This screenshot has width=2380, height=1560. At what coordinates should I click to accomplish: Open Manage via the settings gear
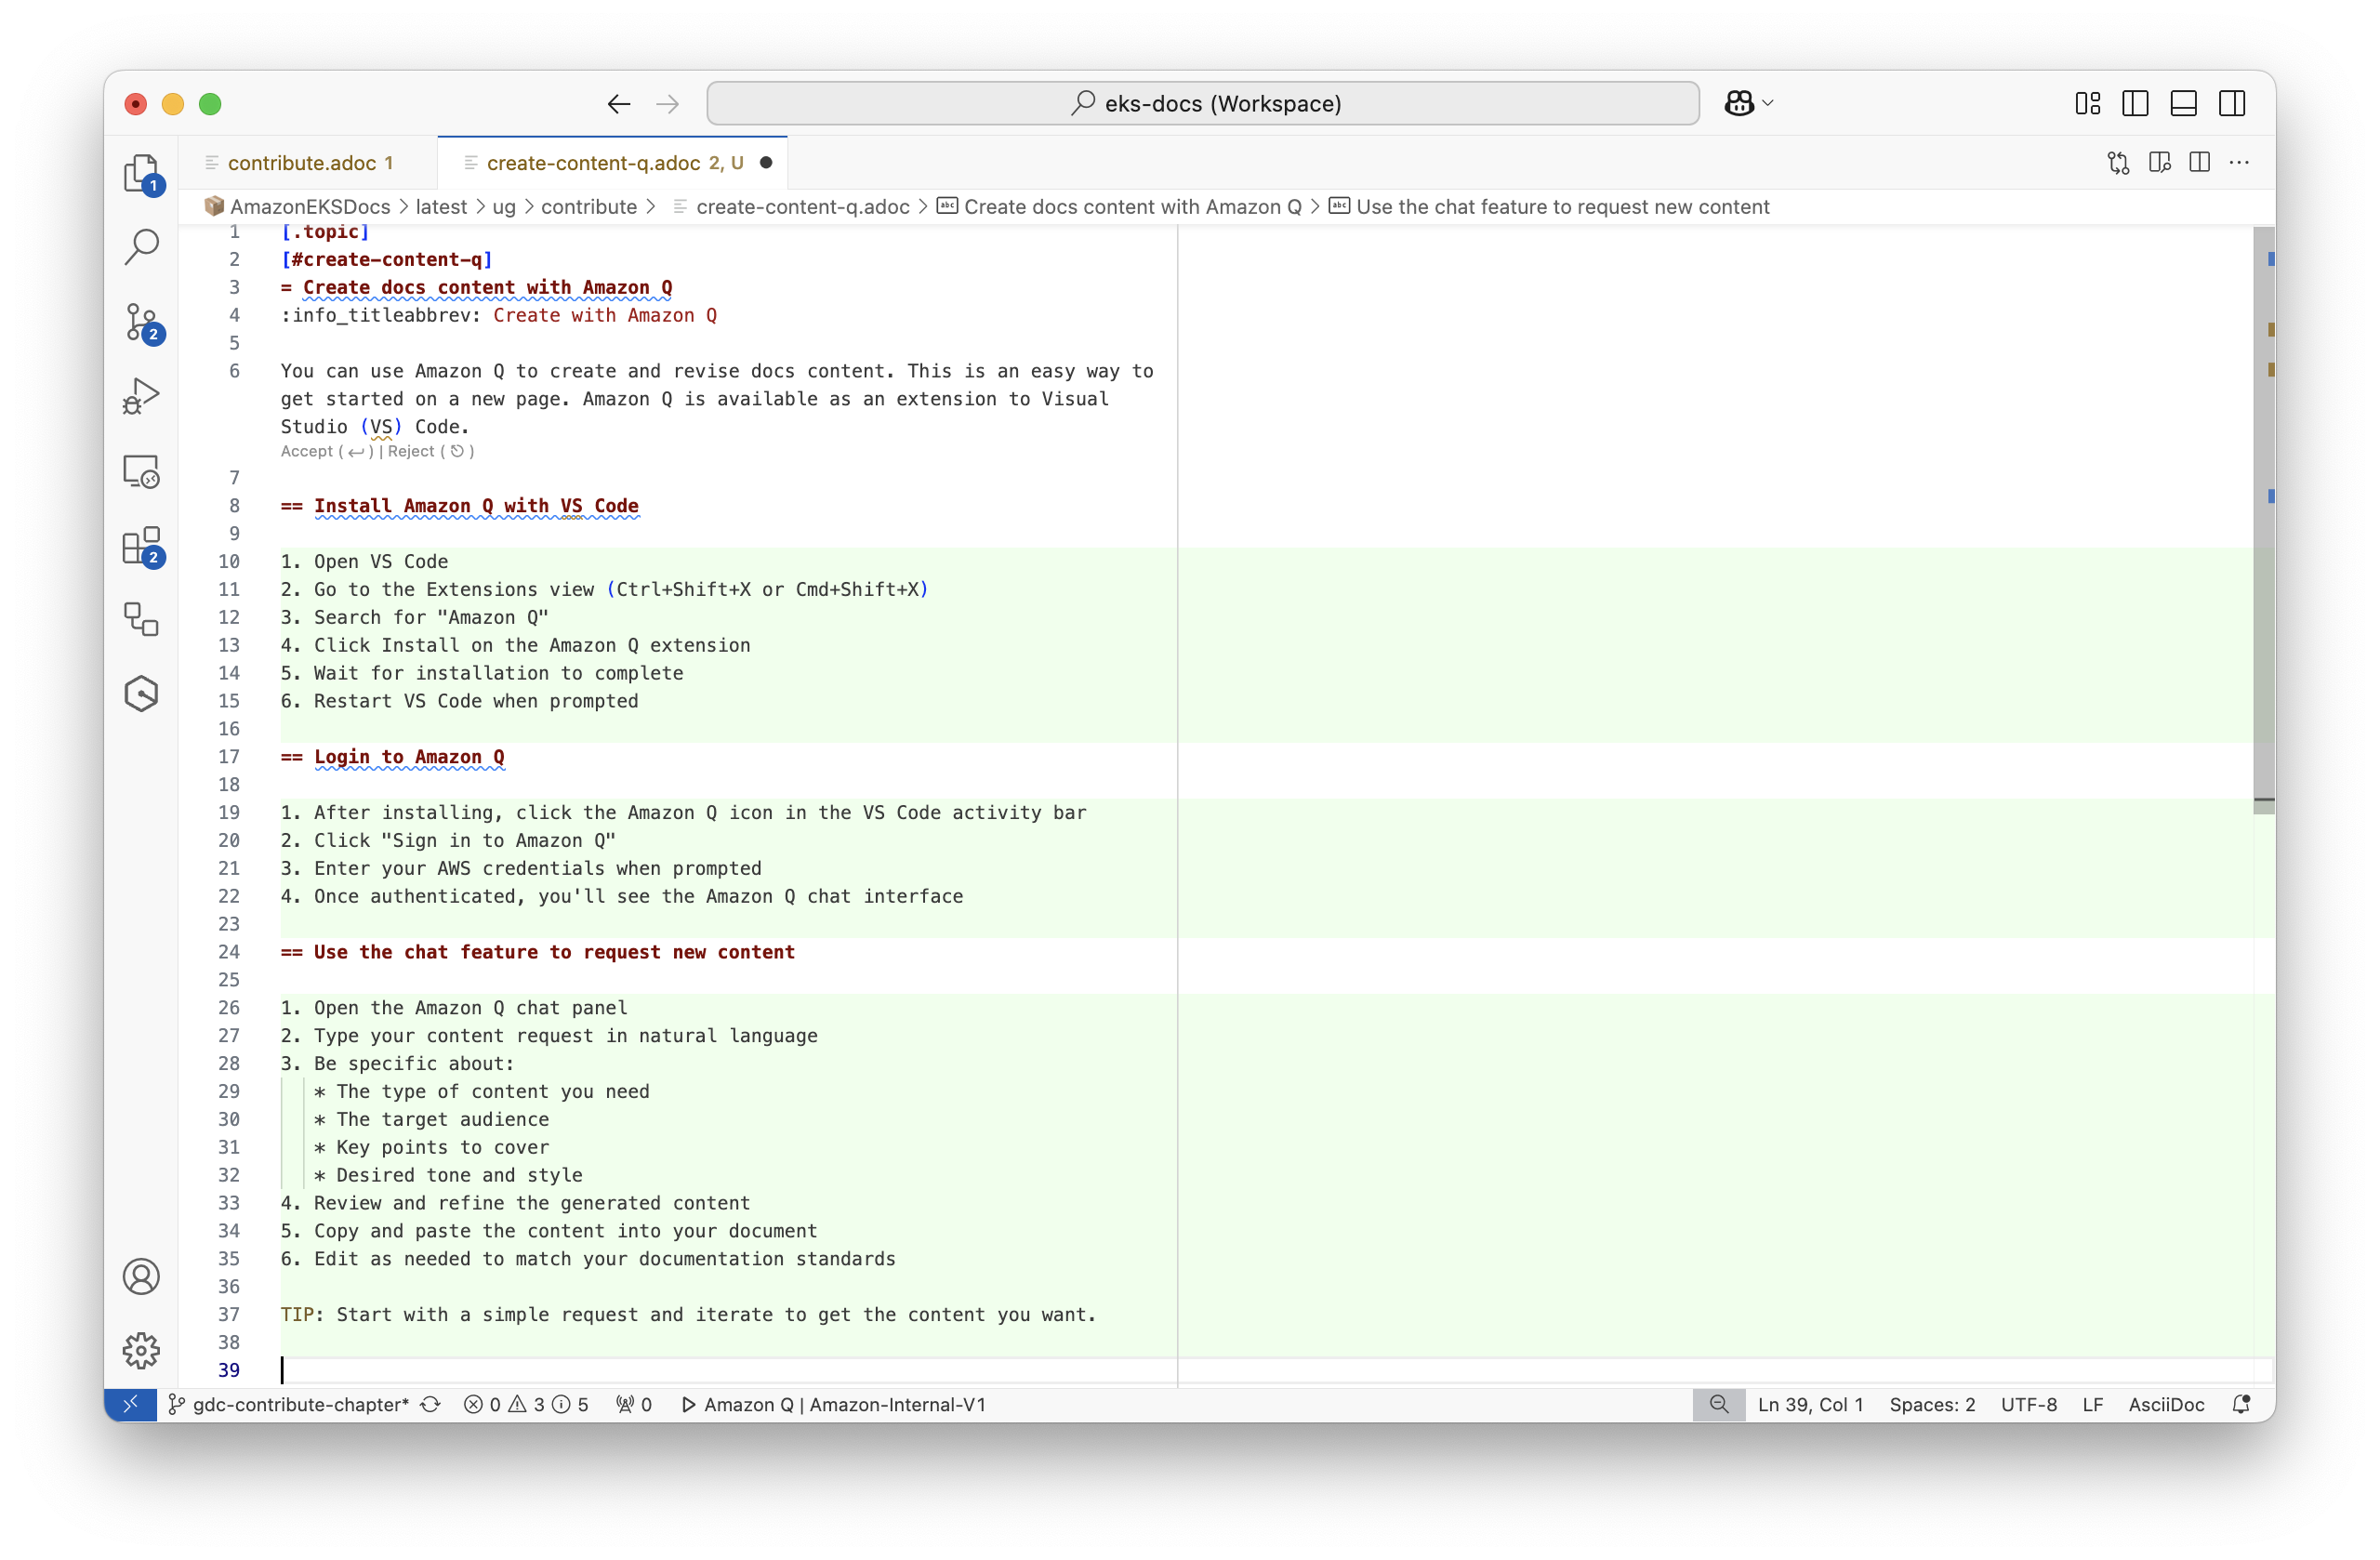coord(142,1351)
